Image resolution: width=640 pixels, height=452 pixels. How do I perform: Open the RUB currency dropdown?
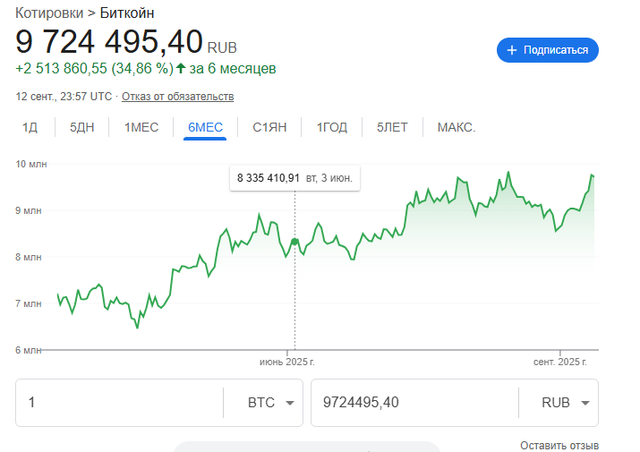565,403
